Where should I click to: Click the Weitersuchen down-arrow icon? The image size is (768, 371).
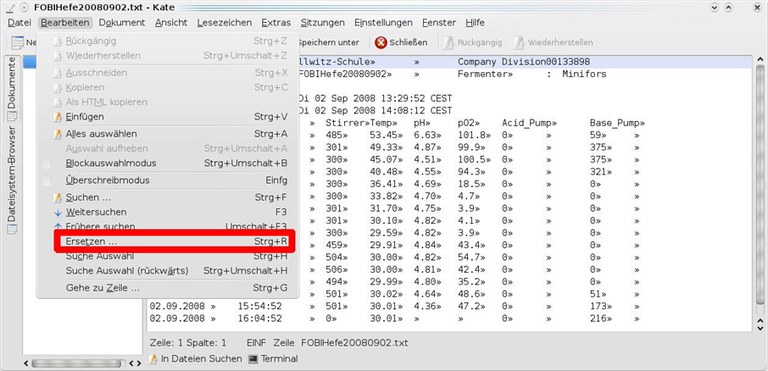point(58,212)
